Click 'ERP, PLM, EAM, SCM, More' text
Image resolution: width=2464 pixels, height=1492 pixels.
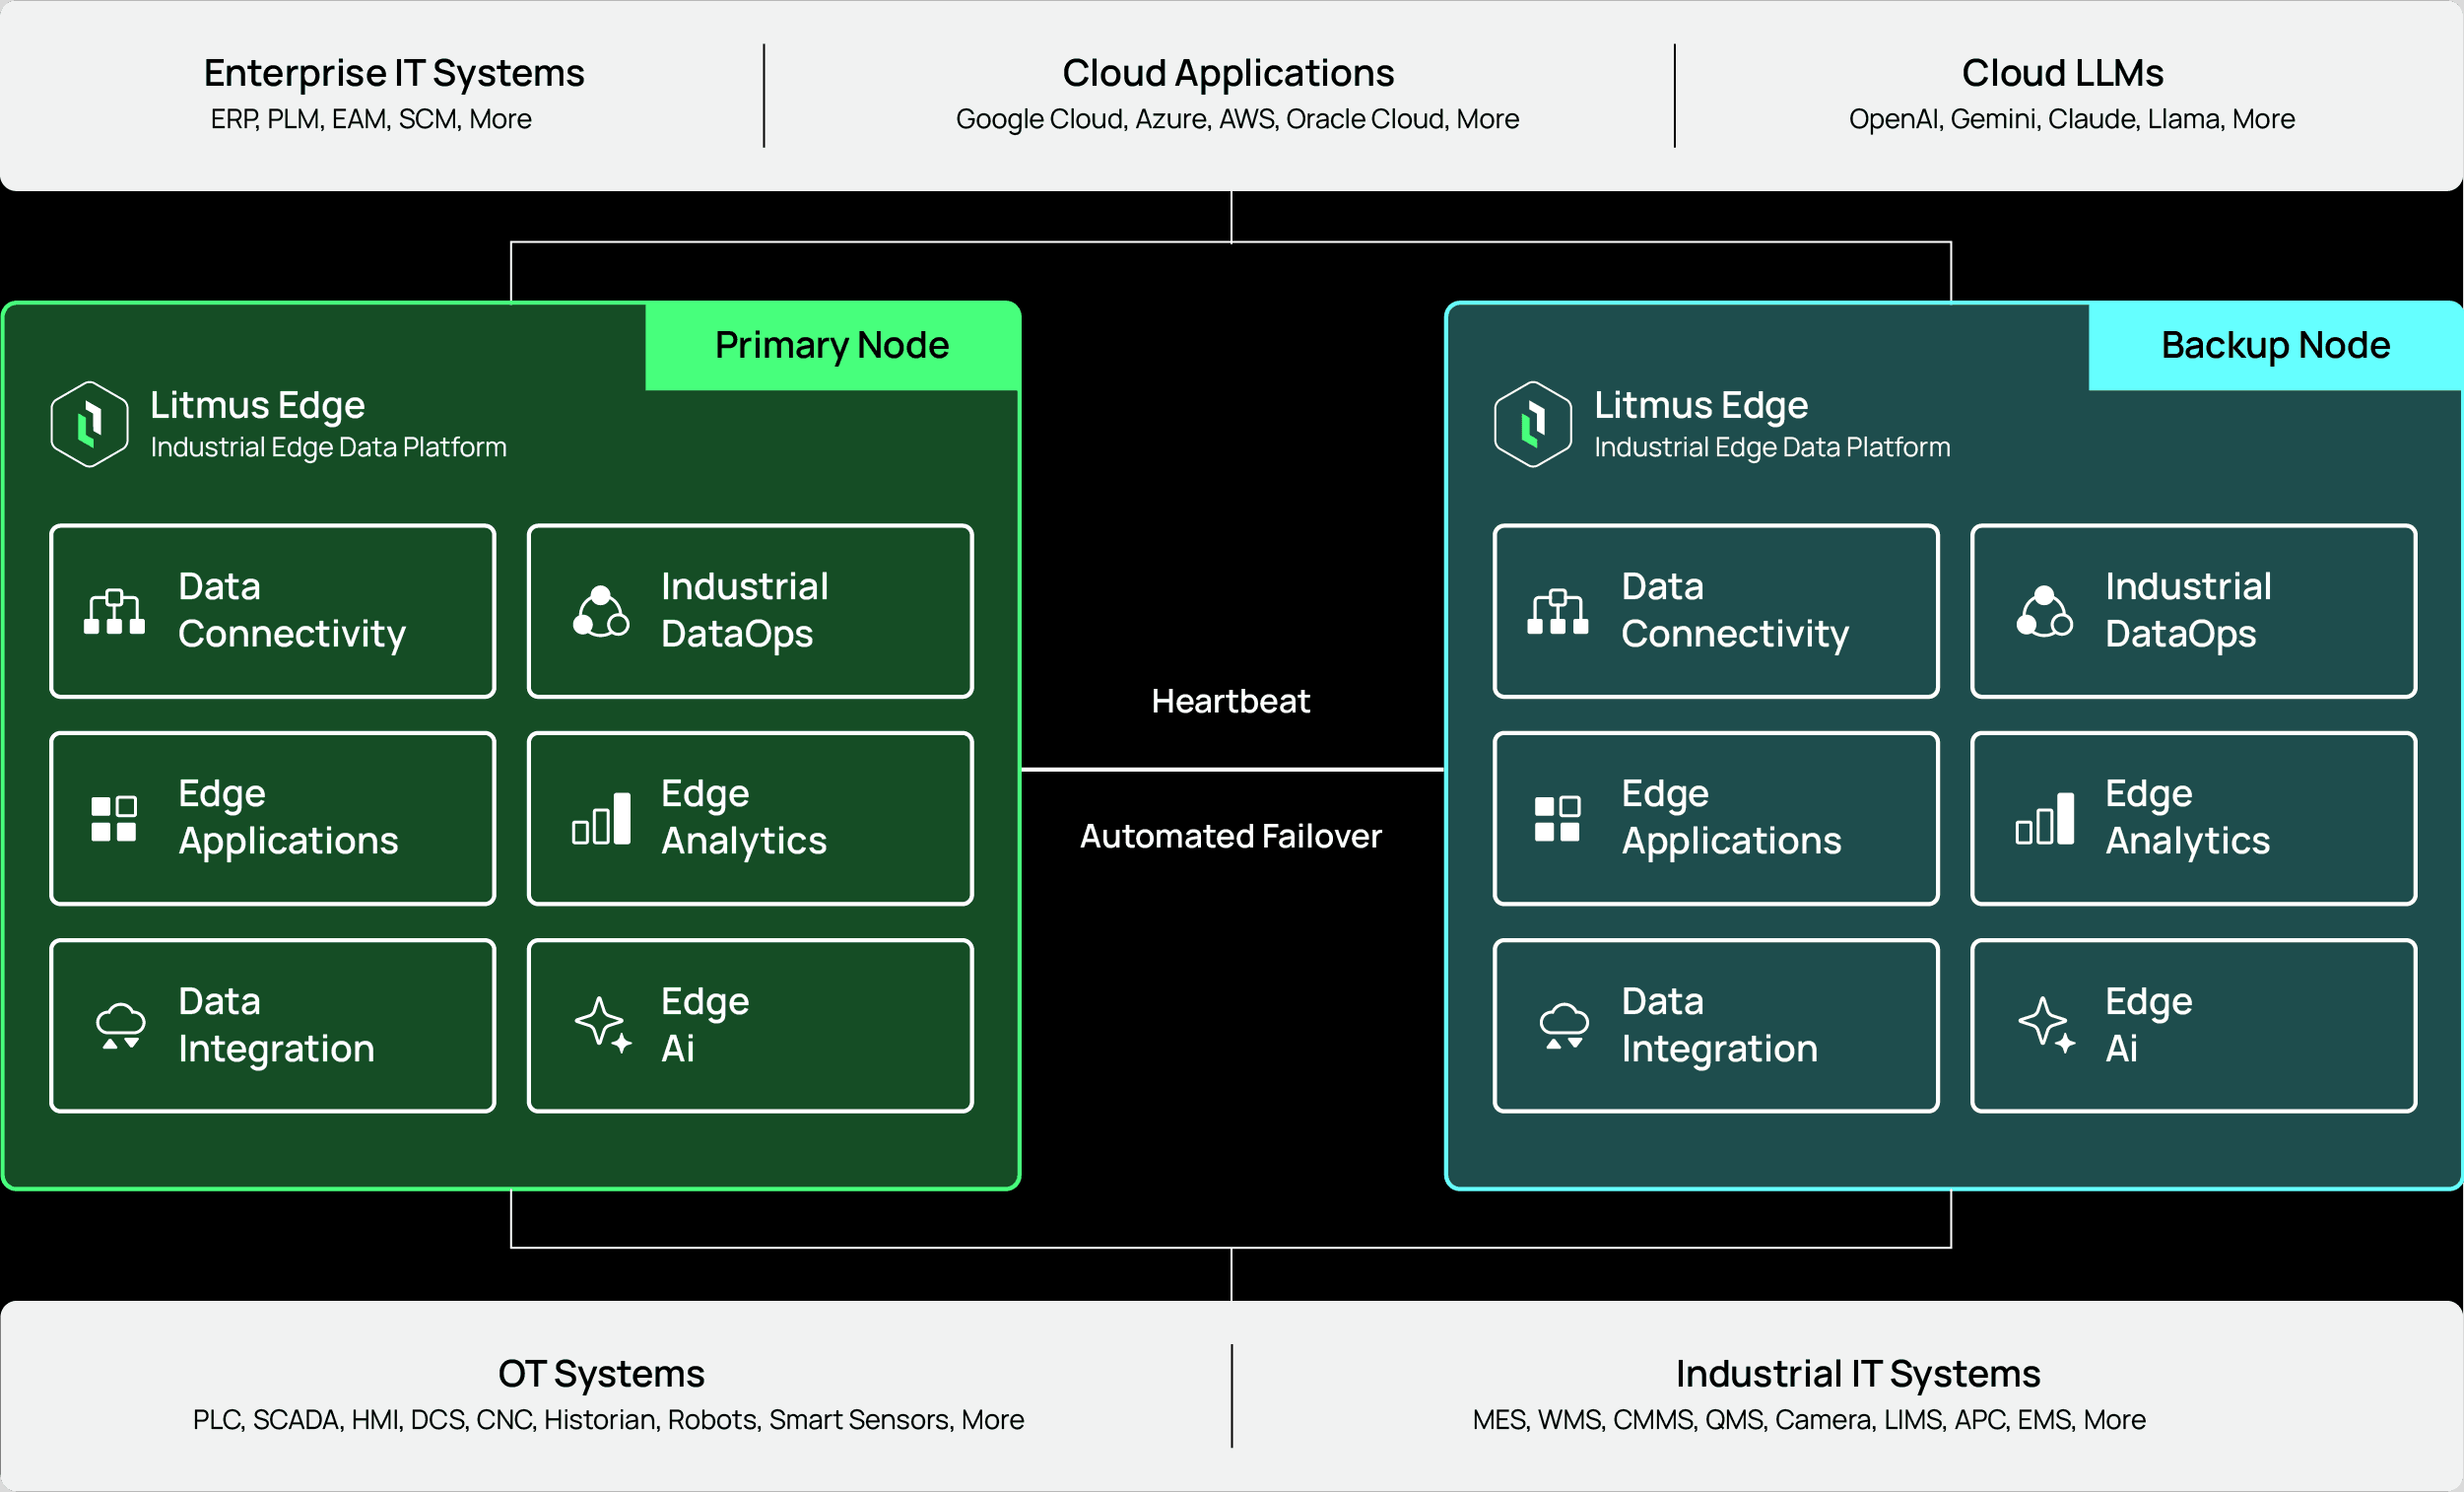pyautogui.click(x=371, y=119)
